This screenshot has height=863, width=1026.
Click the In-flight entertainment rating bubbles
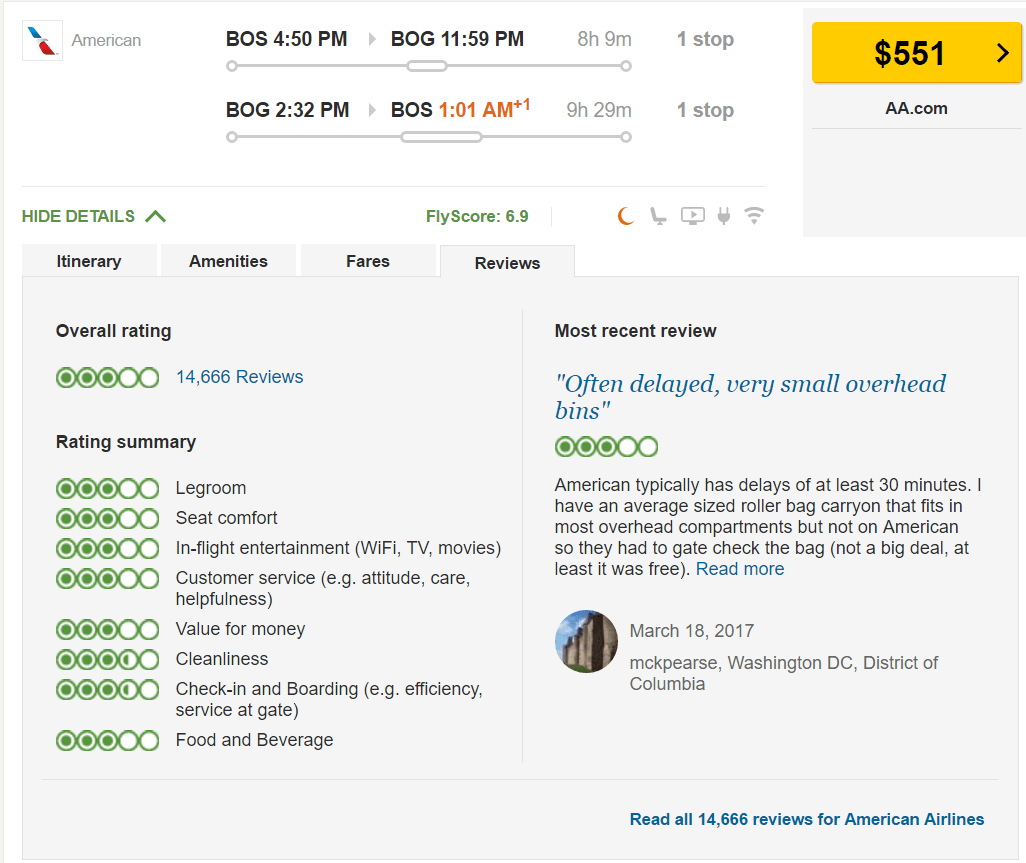coord(107,548)
